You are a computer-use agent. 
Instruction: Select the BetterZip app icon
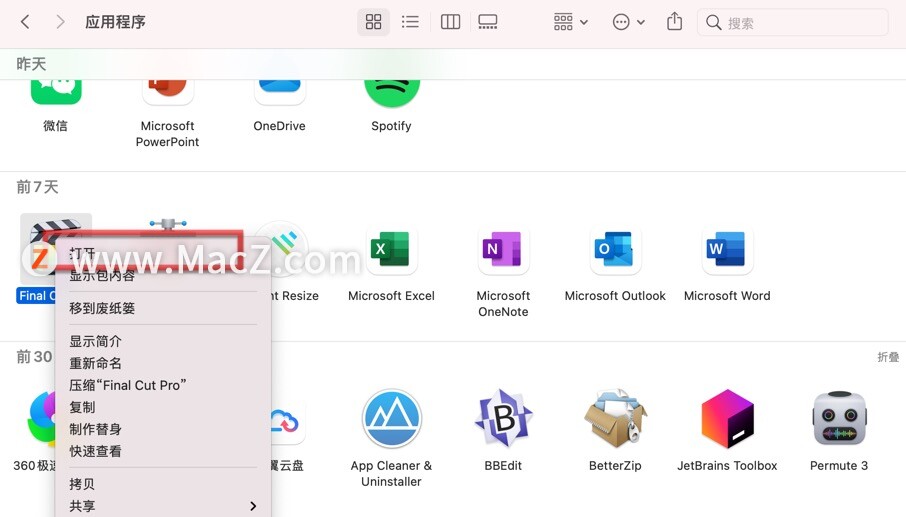pyautogui.click(x=615, y=419)
